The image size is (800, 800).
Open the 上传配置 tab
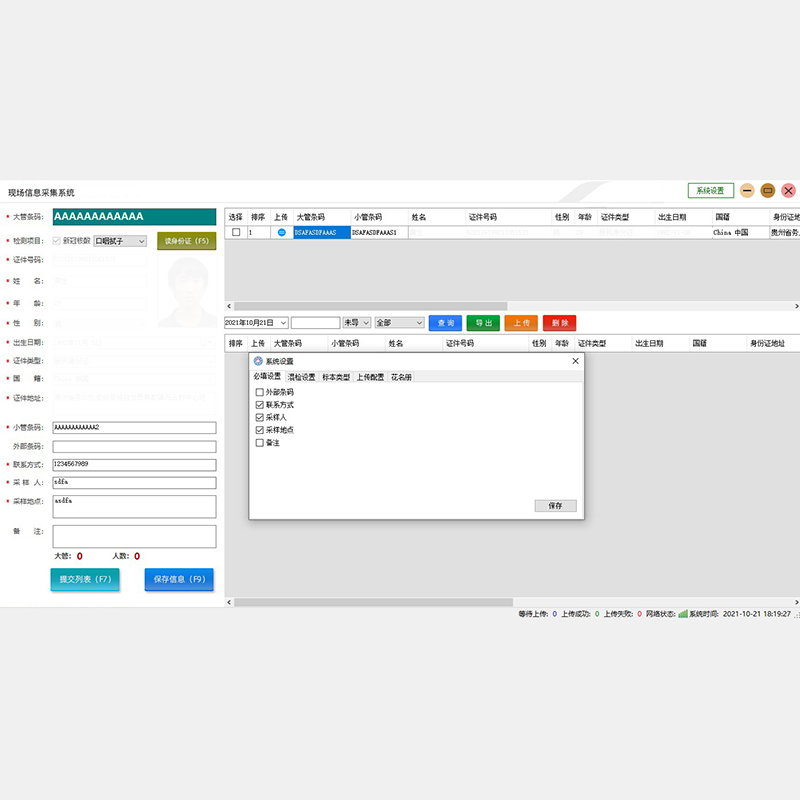pos(370,377)
